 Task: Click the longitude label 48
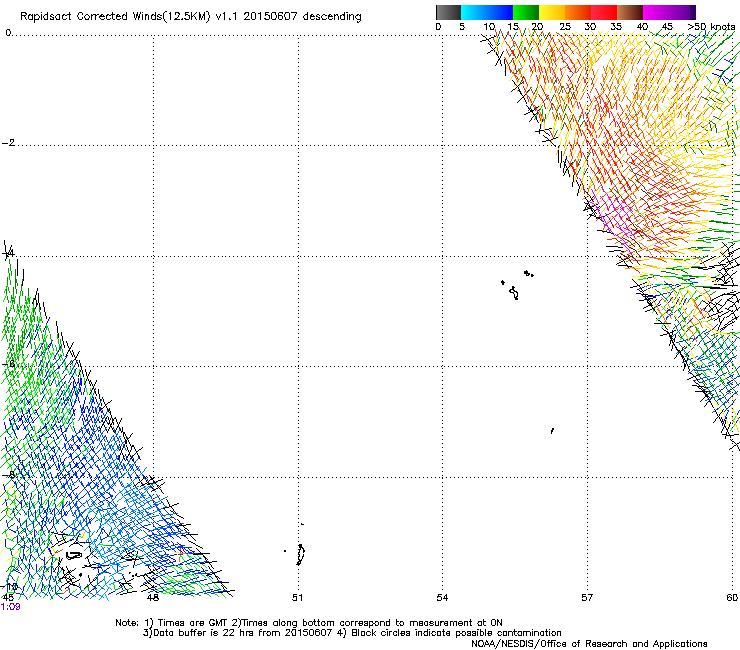point(153,598)
